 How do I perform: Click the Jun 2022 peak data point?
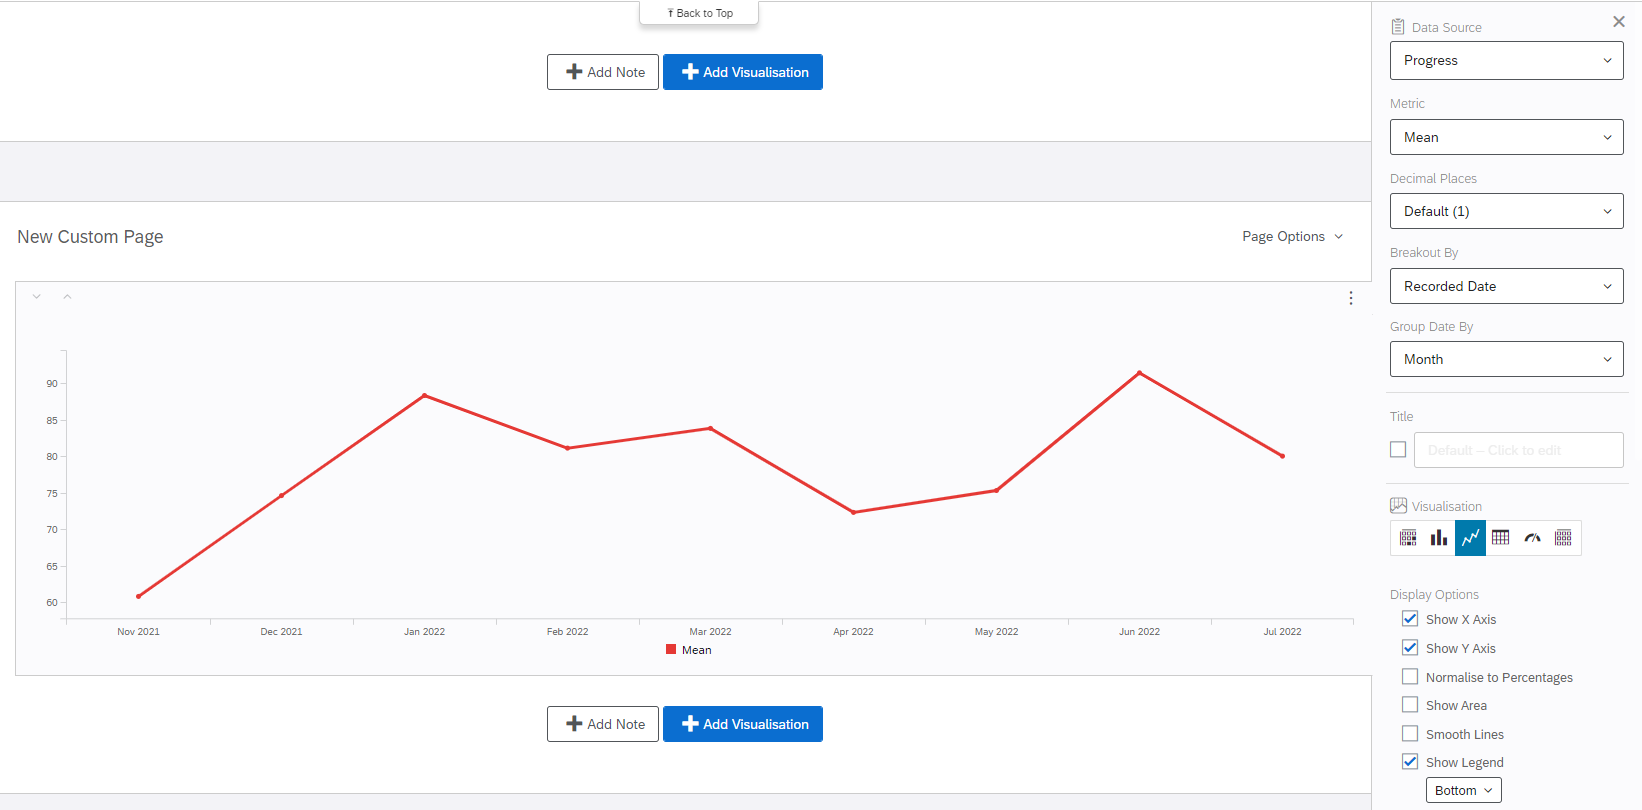pyautogui.click(x=1140, y=373)
